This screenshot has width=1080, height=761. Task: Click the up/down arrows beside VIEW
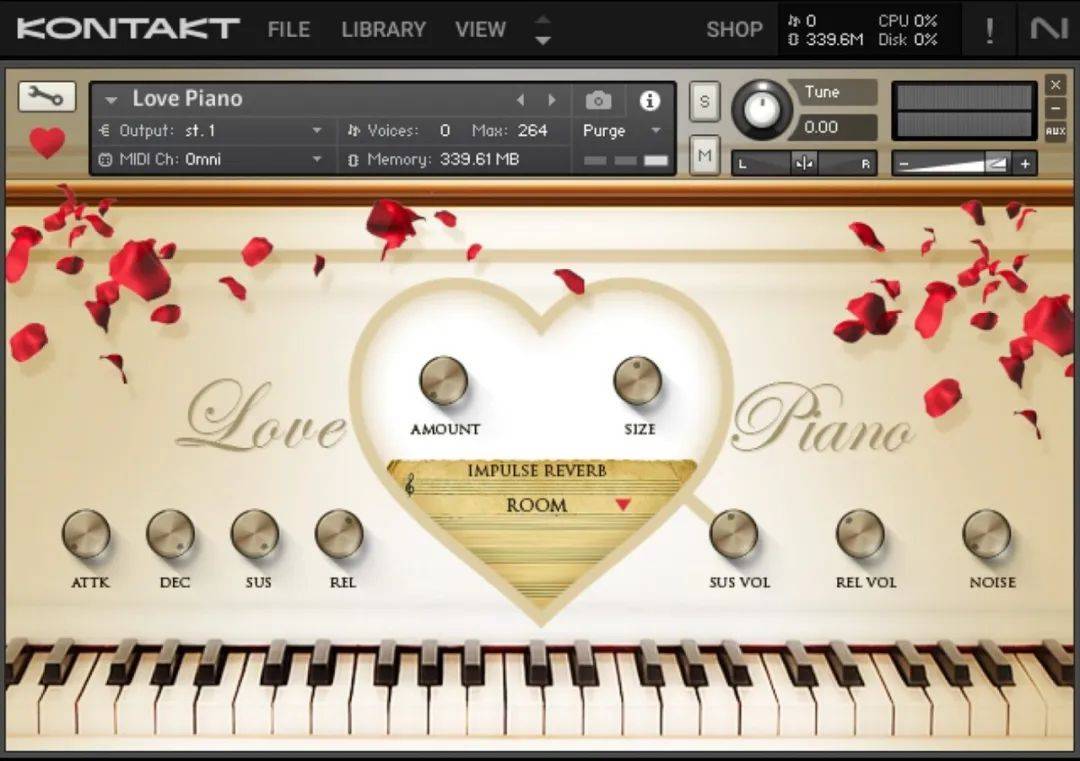tap(543, 30)
